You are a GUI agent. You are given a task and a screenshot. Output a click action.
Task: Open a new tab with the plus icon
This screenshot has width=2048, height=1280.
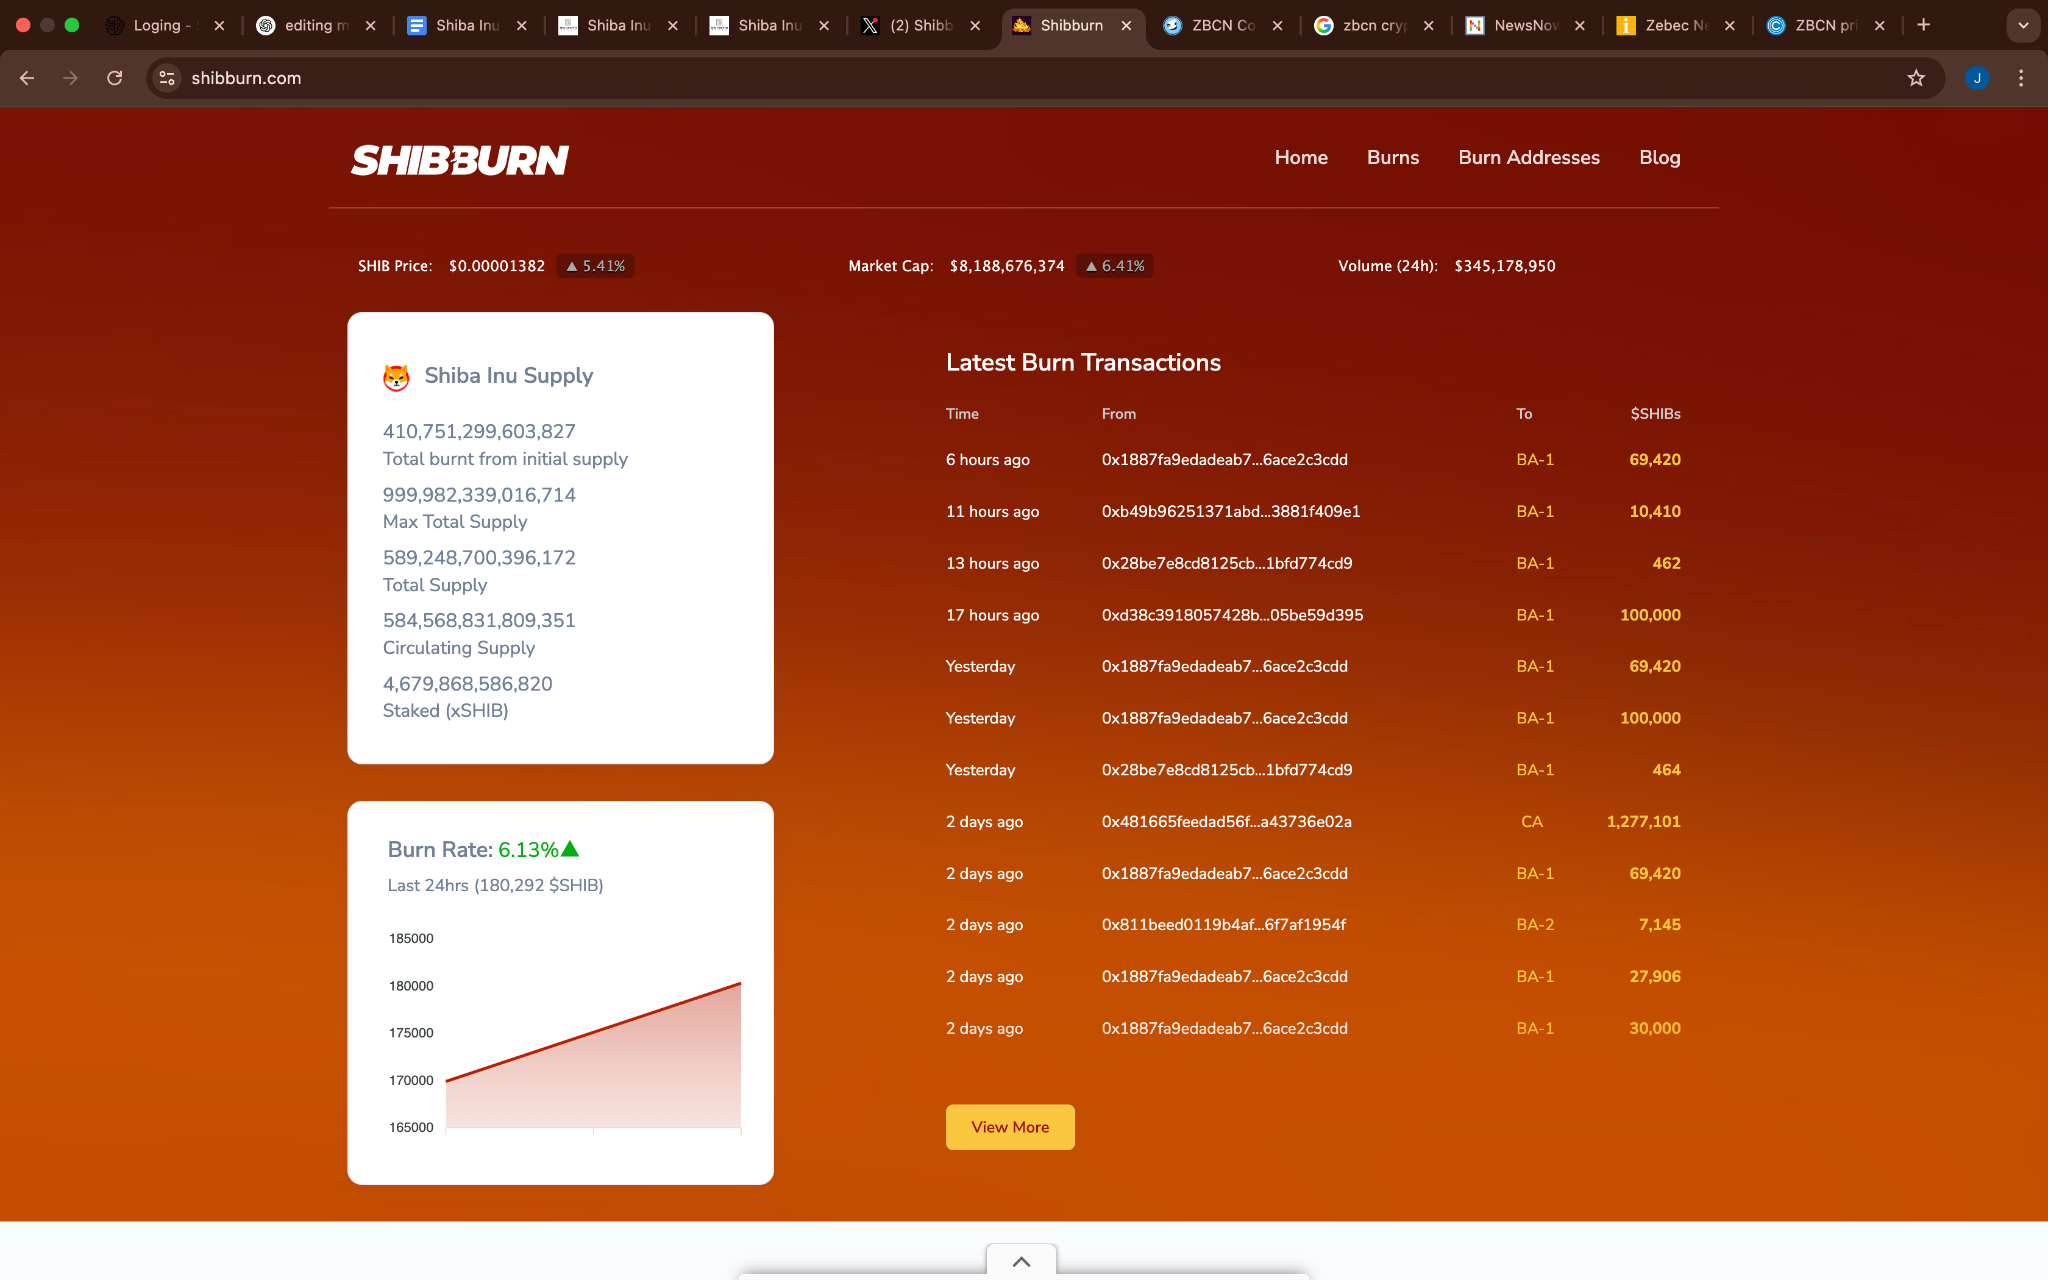click(x=1924, y=25)
